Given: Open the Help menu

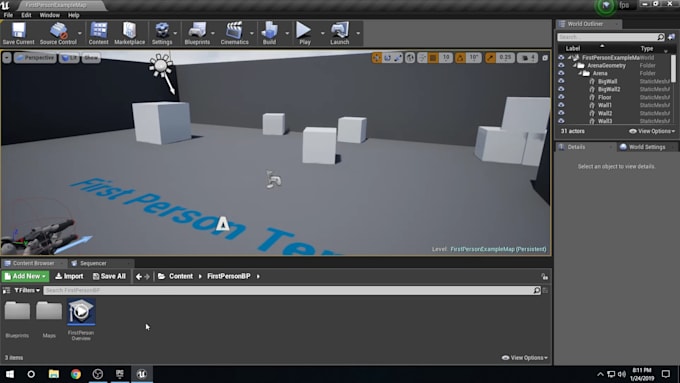Looking at the screenshot, I should [73, 15].
